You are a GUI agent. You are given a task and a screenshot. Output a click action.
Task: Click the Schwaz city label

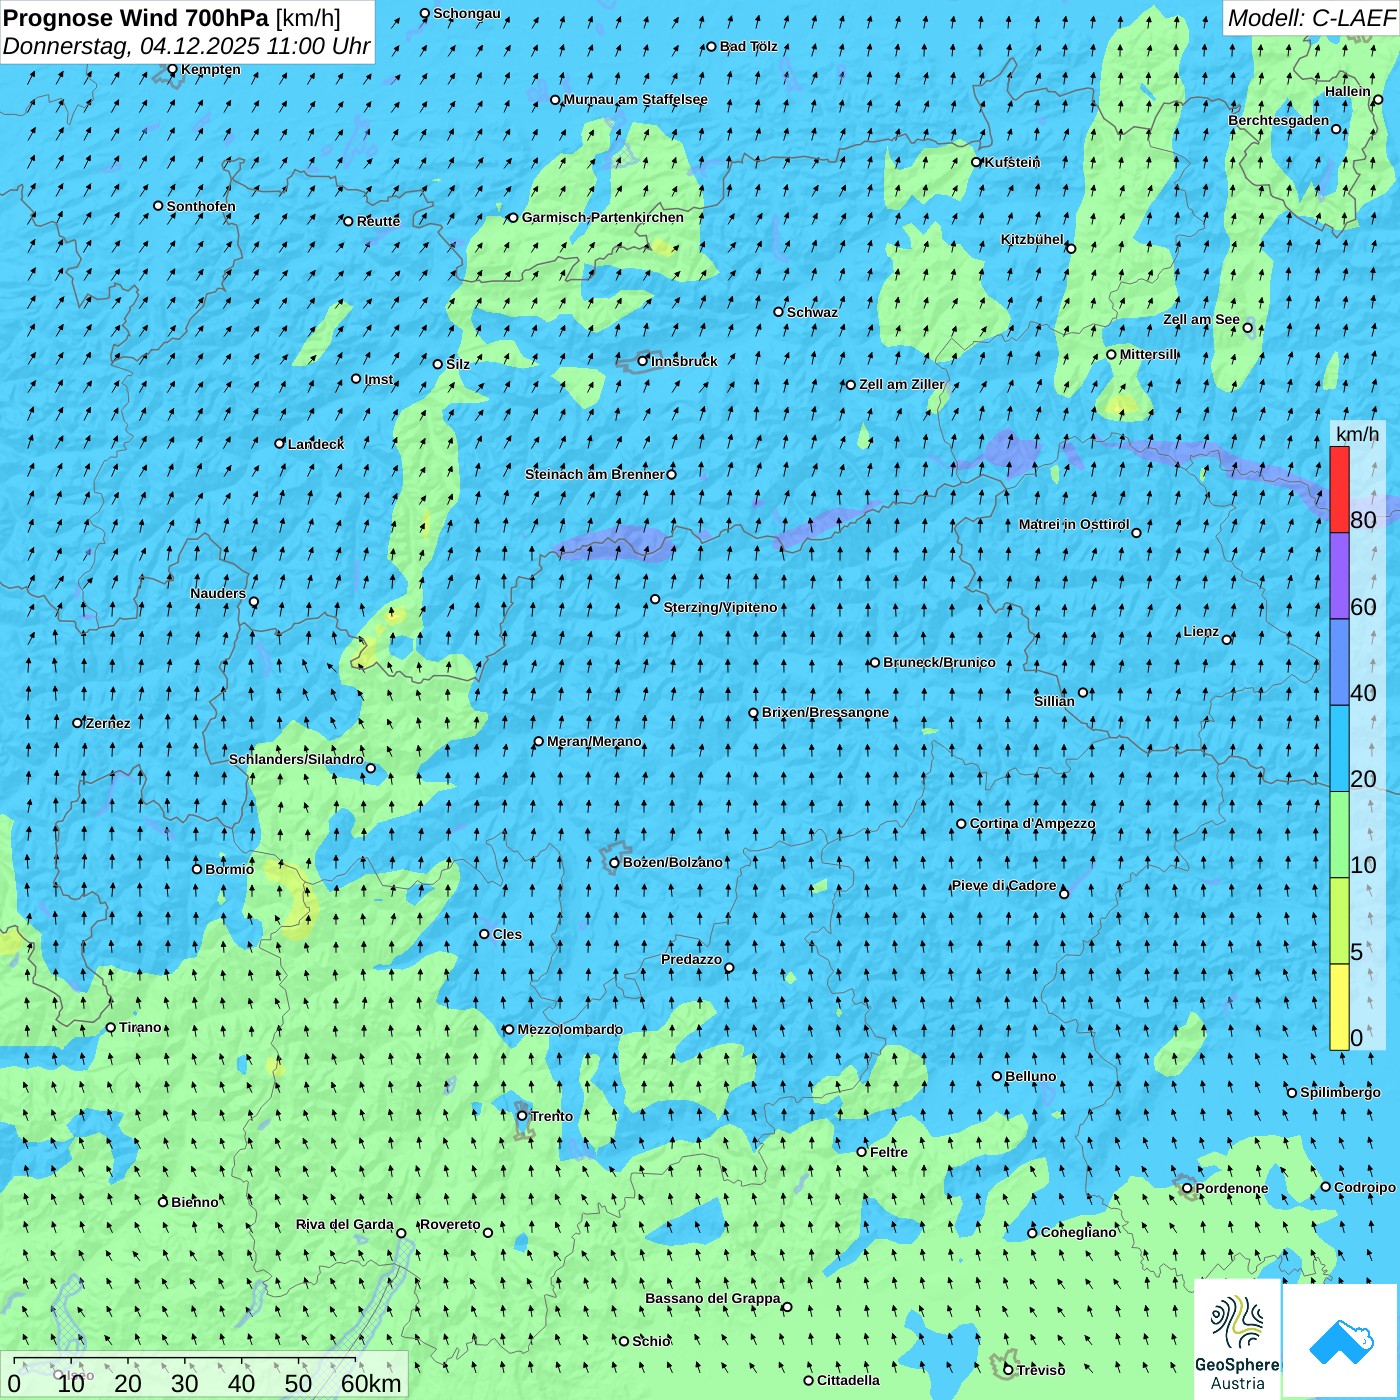[812, 312]
